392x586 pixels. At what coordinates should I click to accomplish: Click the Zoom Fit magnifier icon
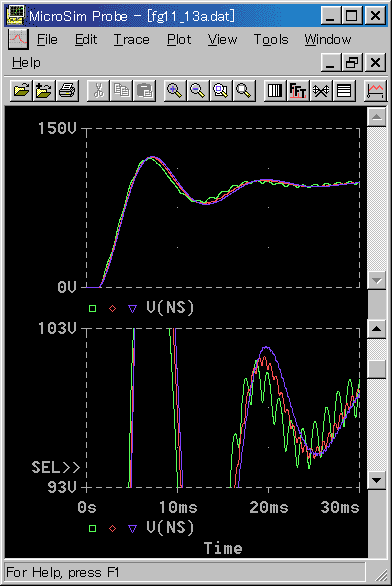click(x=244, y=90)
